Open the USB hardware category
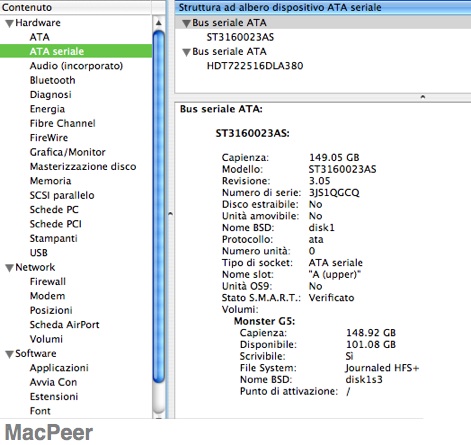 (x=39, y=253)
